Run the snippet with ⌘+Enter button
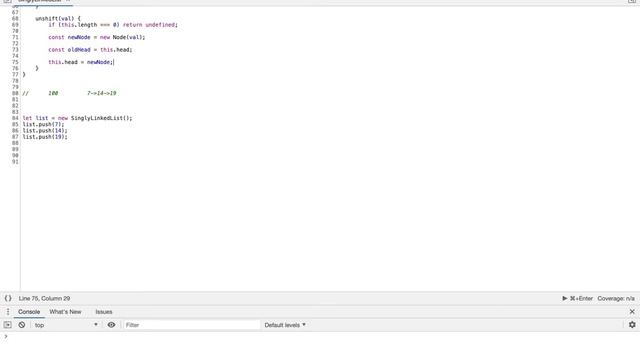The height and width of the screenshot is (360, 640). tap(577, 298)
